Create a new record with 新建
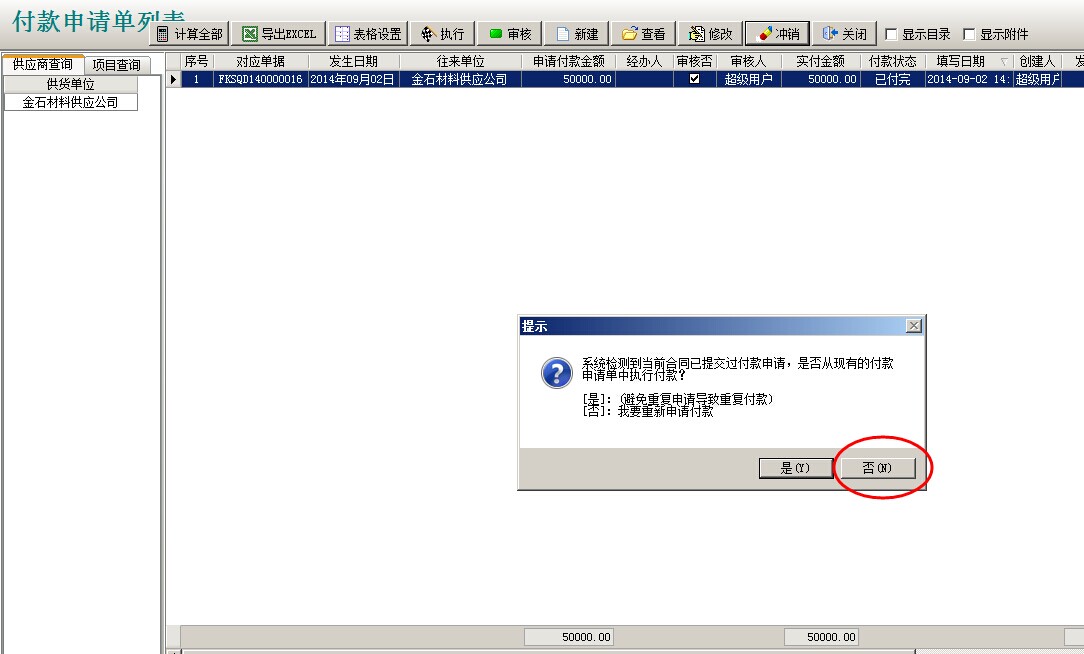The height and width of the screenshot is (654, 1084). [577, 34]
